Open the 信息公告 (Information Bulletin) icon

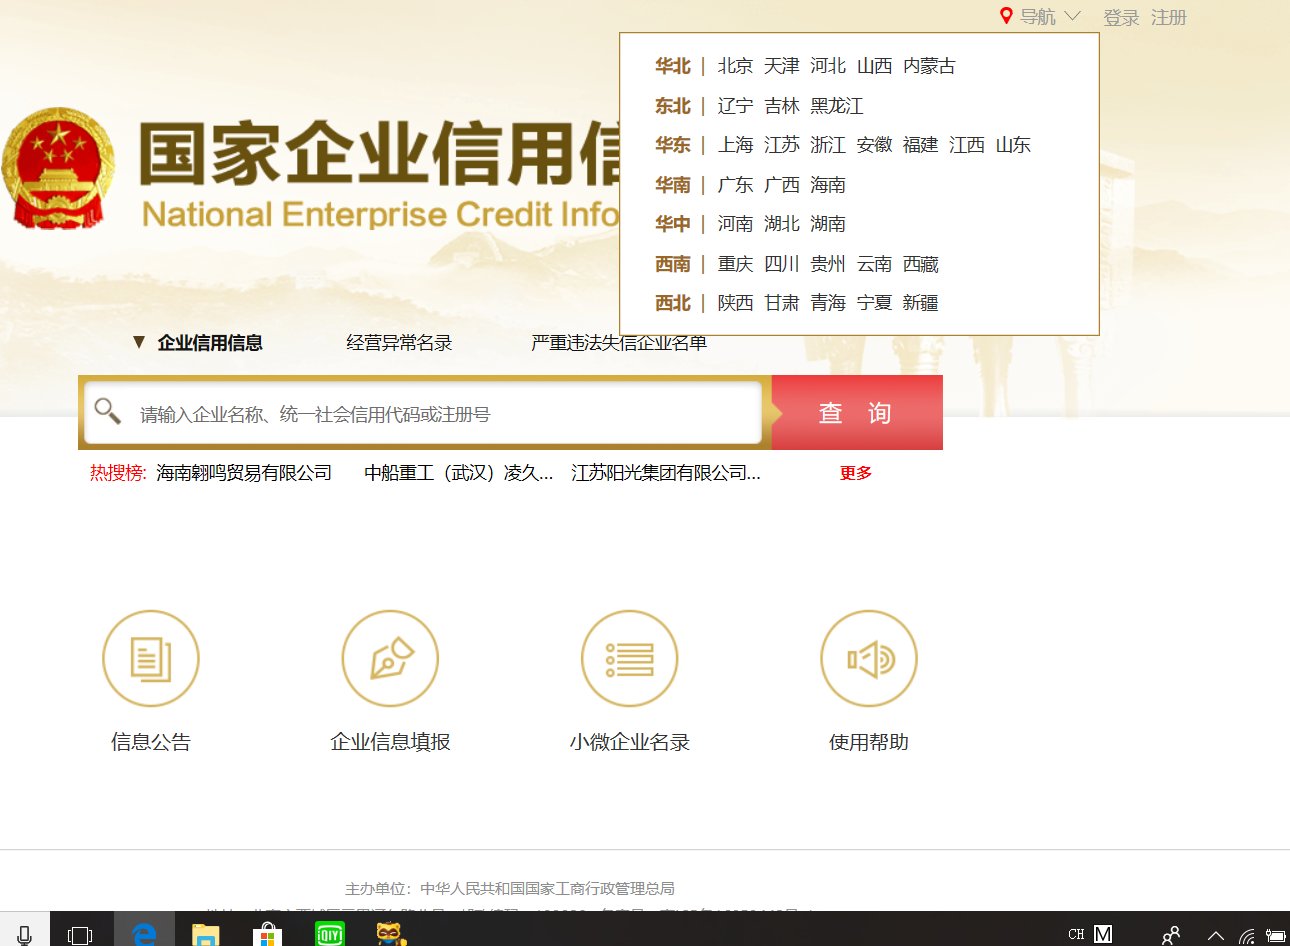(151, 658)
